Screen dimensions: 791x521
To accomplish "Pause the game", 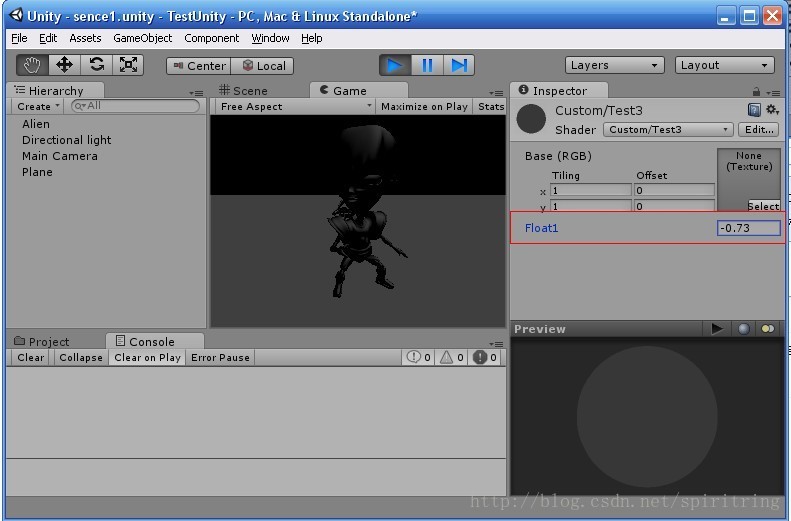I will tap(427, 65).
